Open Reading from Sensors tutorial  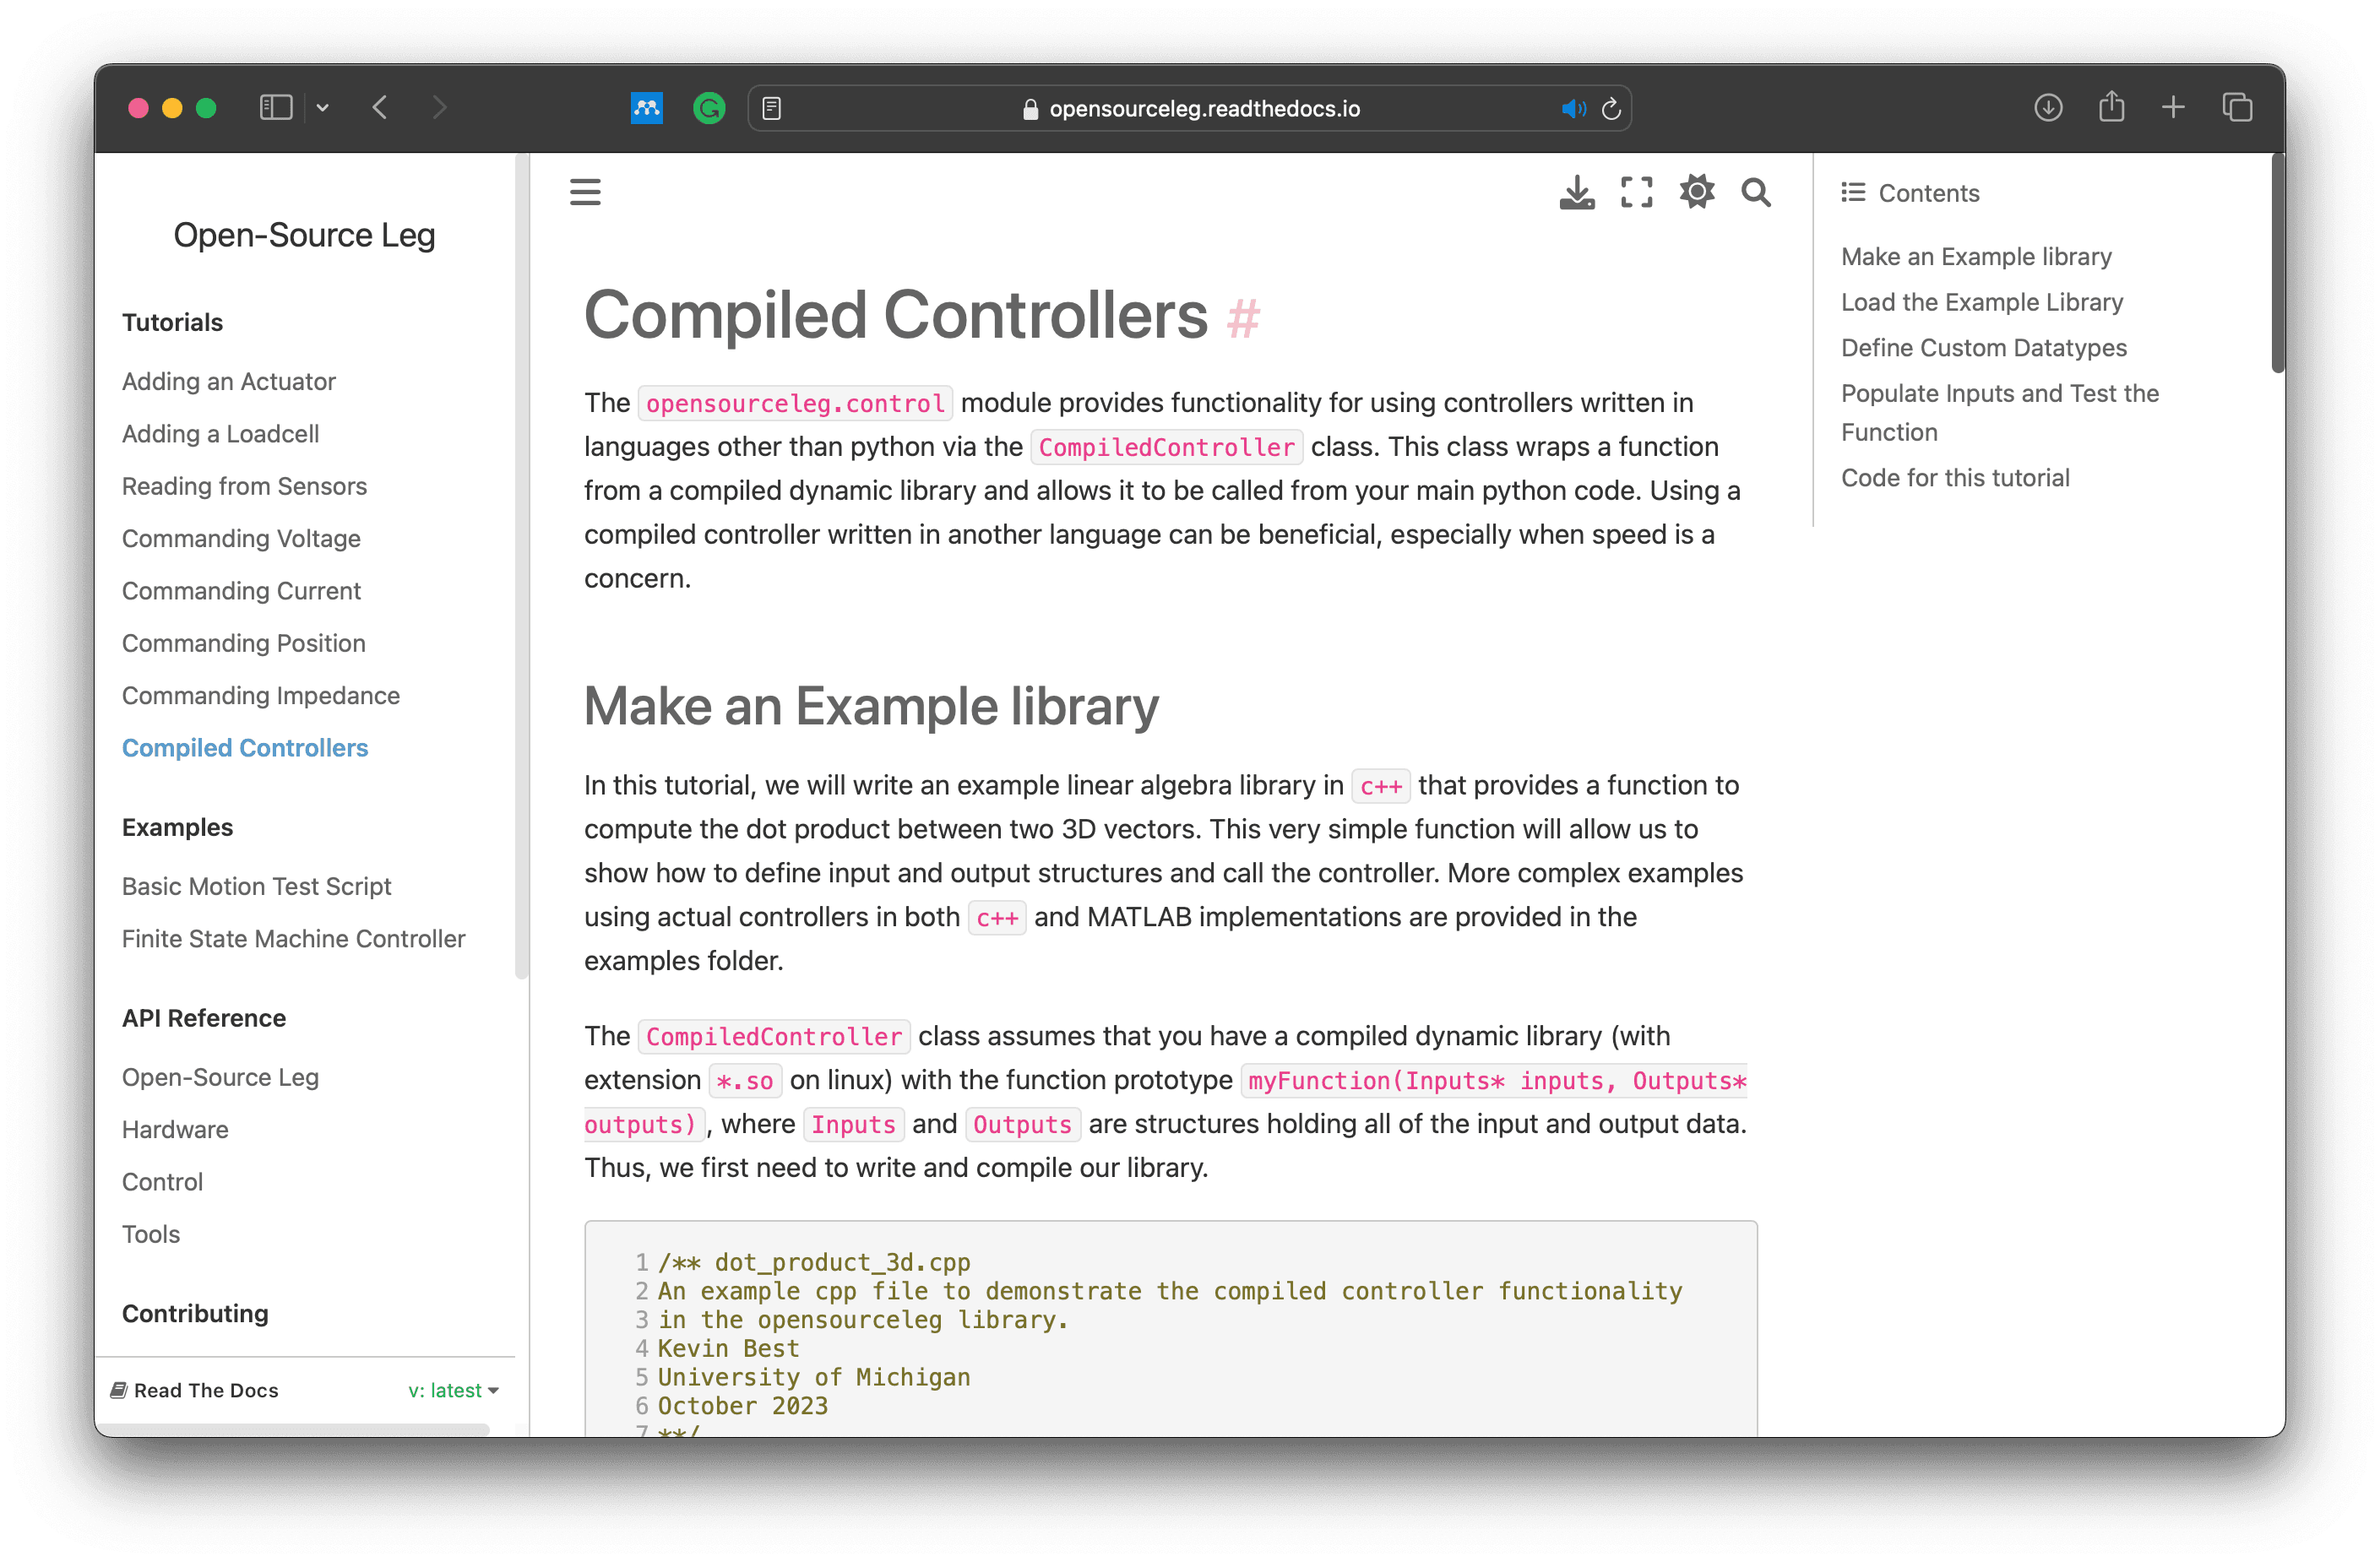244,486
